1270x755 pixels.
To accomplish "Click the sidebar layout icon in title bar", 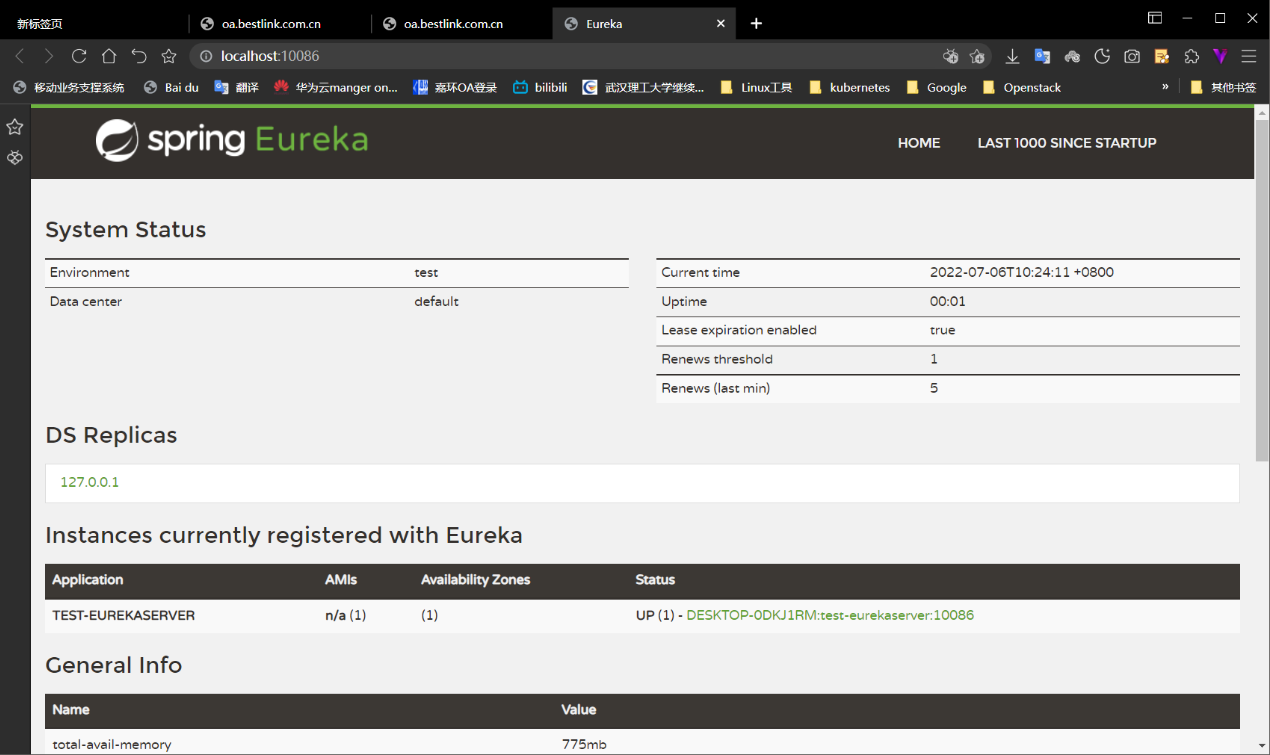I will coord(1155,18).
